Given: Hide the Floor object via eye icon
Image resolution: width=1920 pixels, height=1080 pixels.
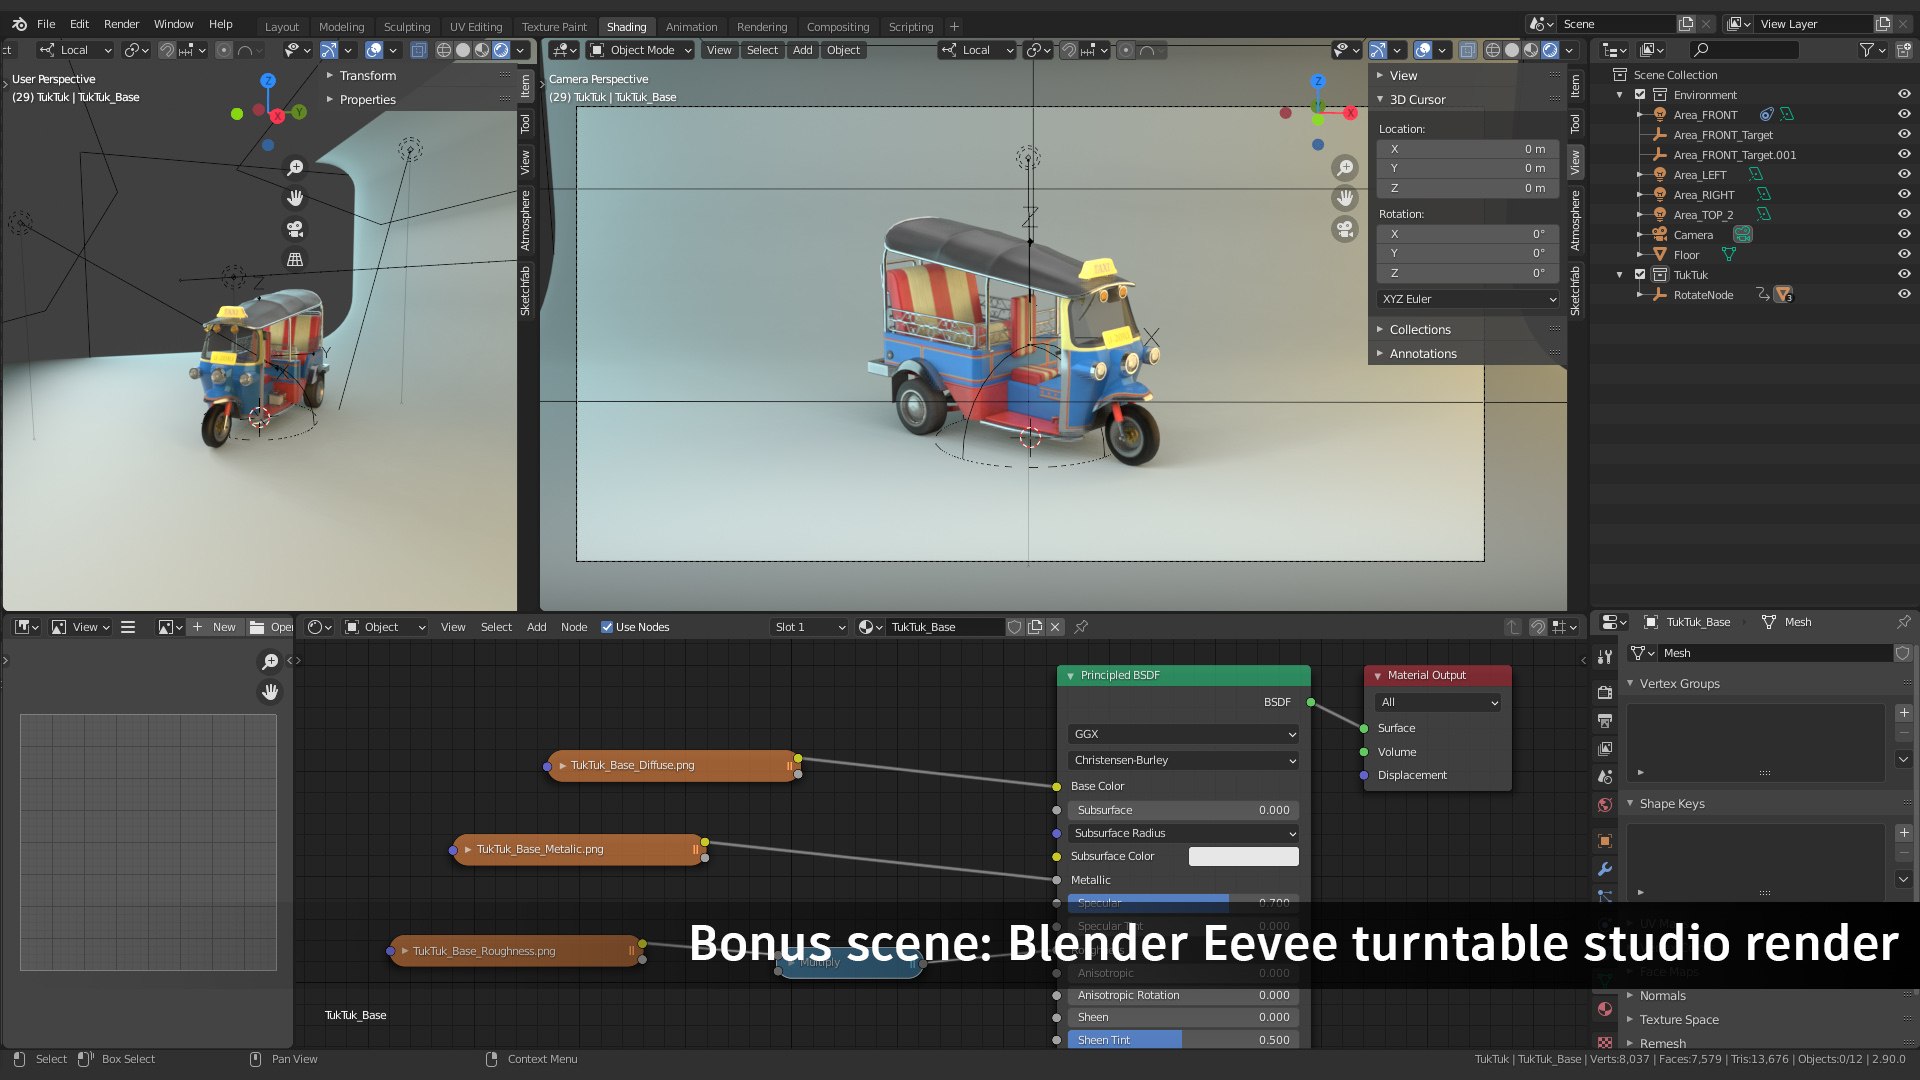Looking at the screenshot, I should tap(1904, 255).
